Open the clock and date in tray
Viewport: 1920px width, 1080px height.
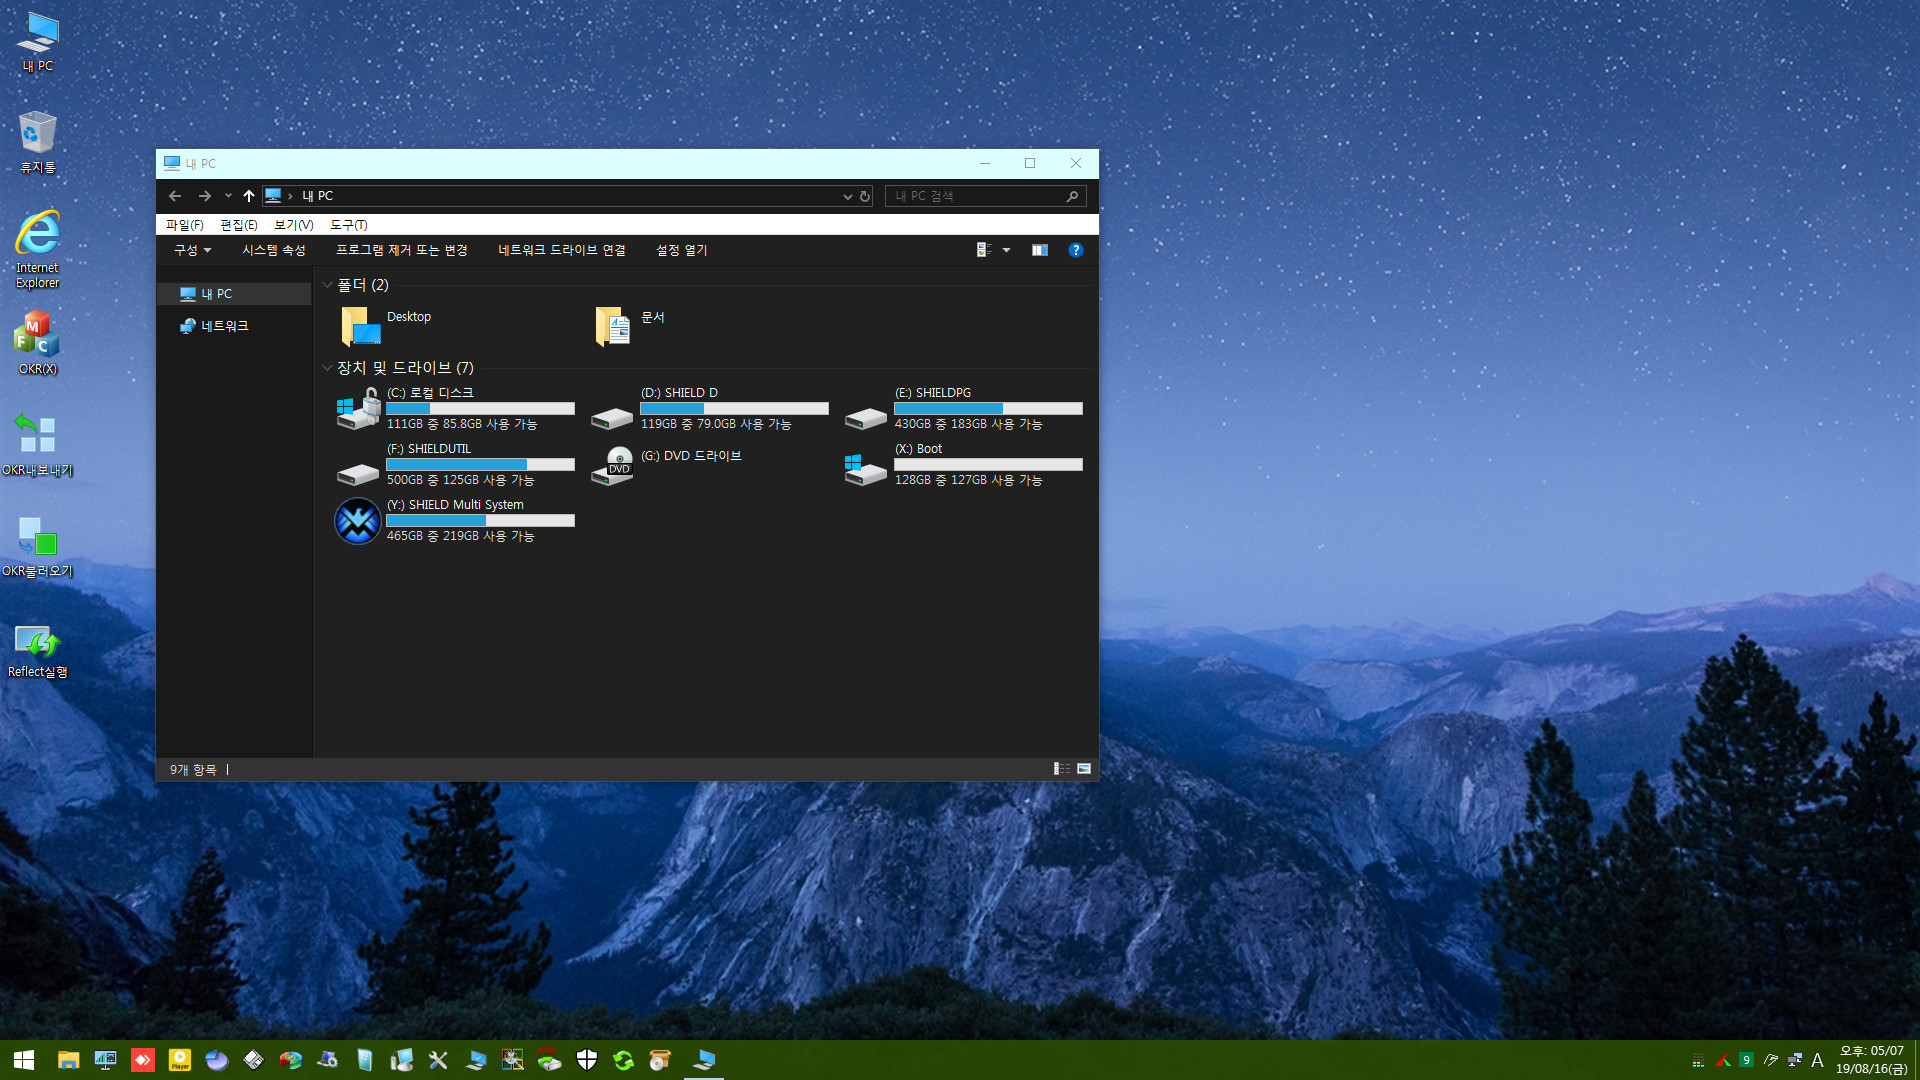coord(1871,1060)
